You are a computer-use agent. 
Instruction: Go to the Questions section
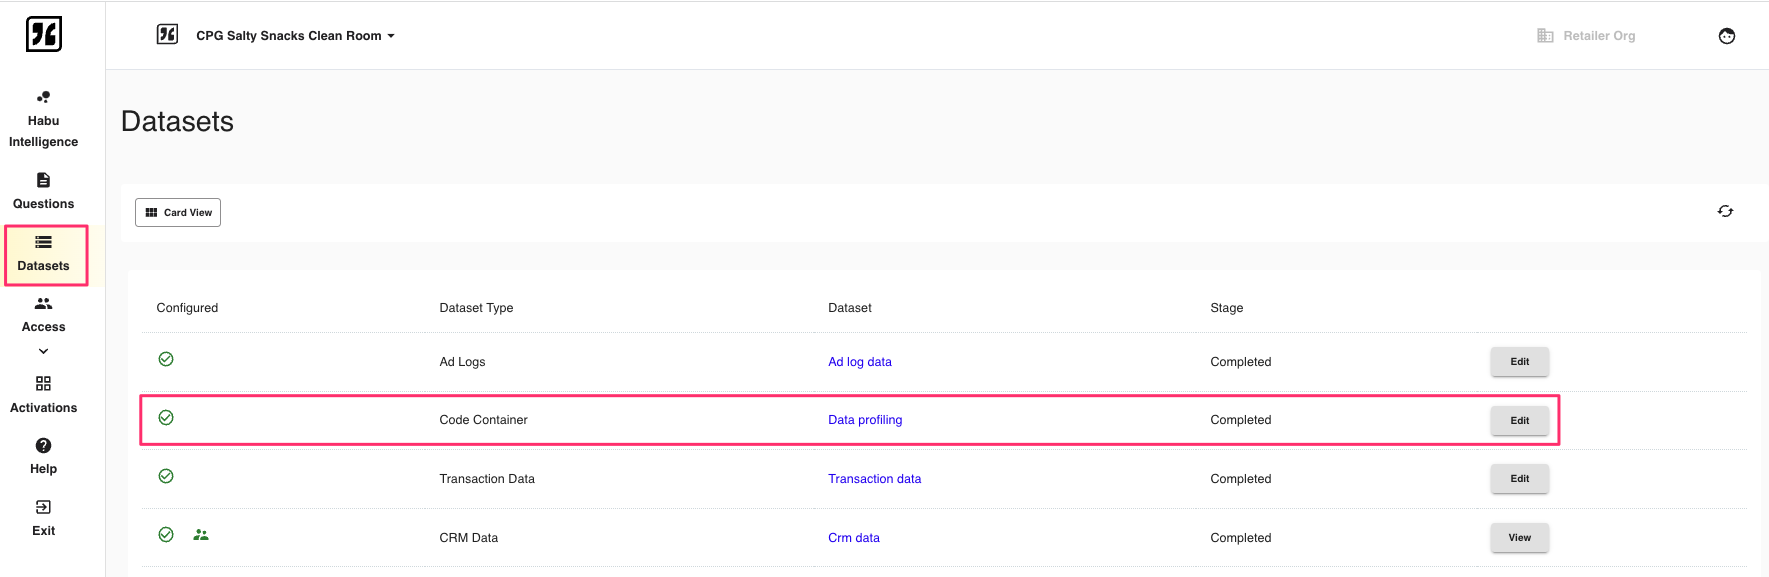click(43, 191)
